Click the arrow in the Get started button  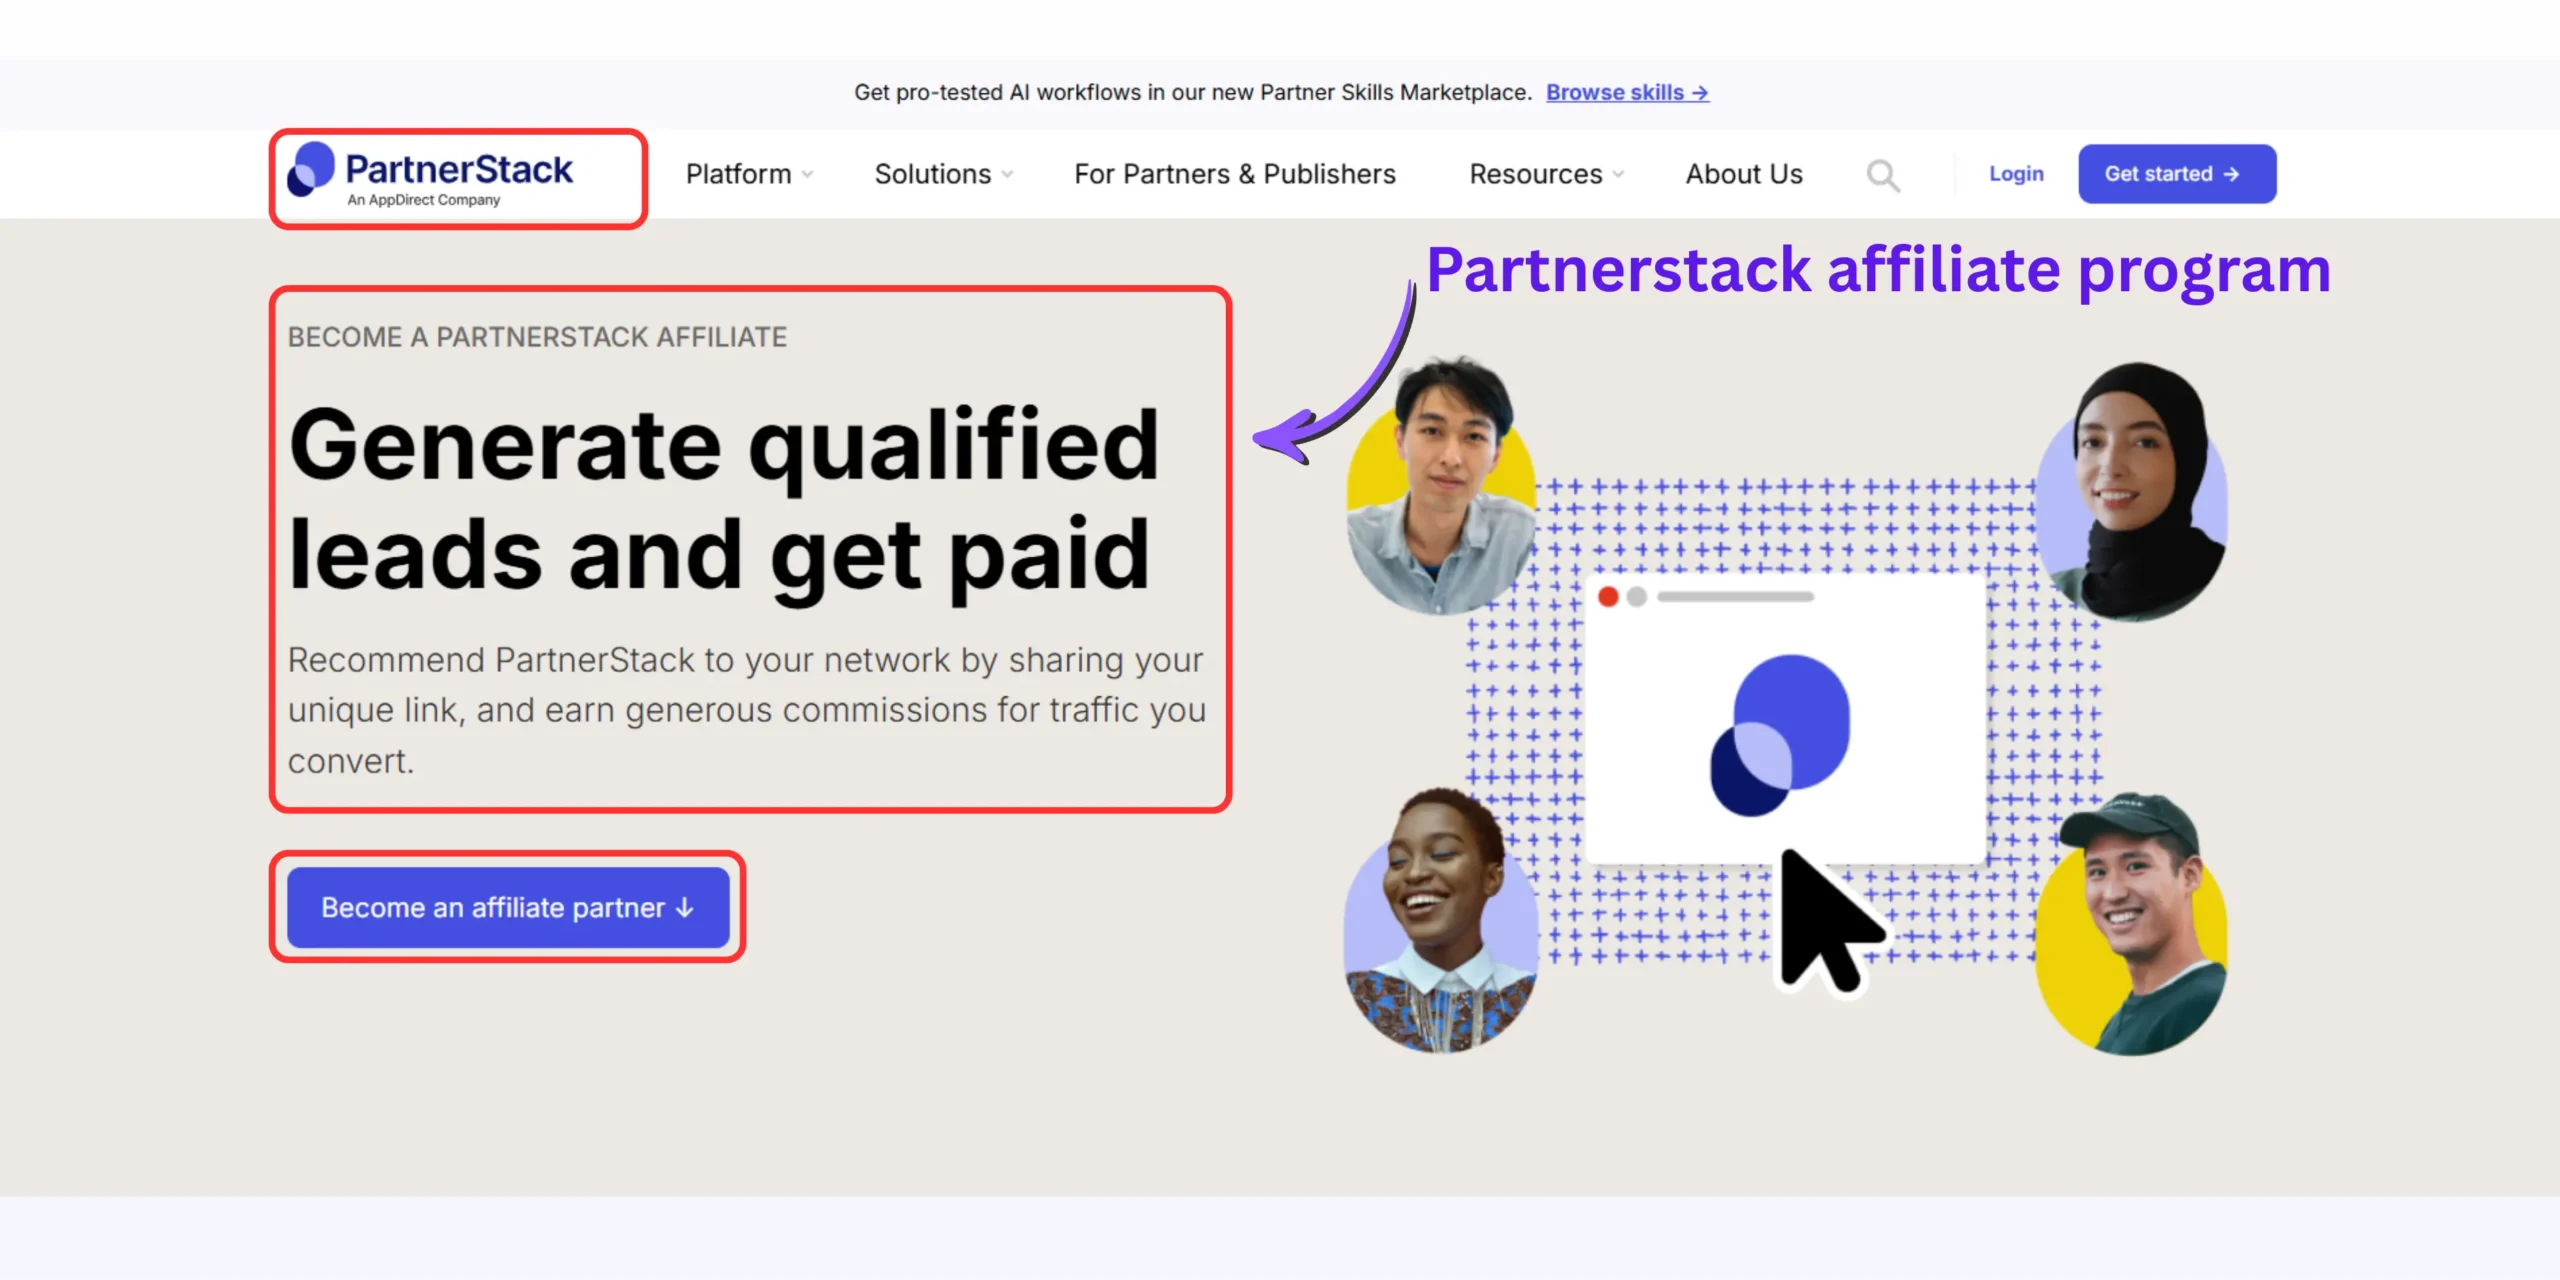pyautogui.click(x=2231, y=174)
